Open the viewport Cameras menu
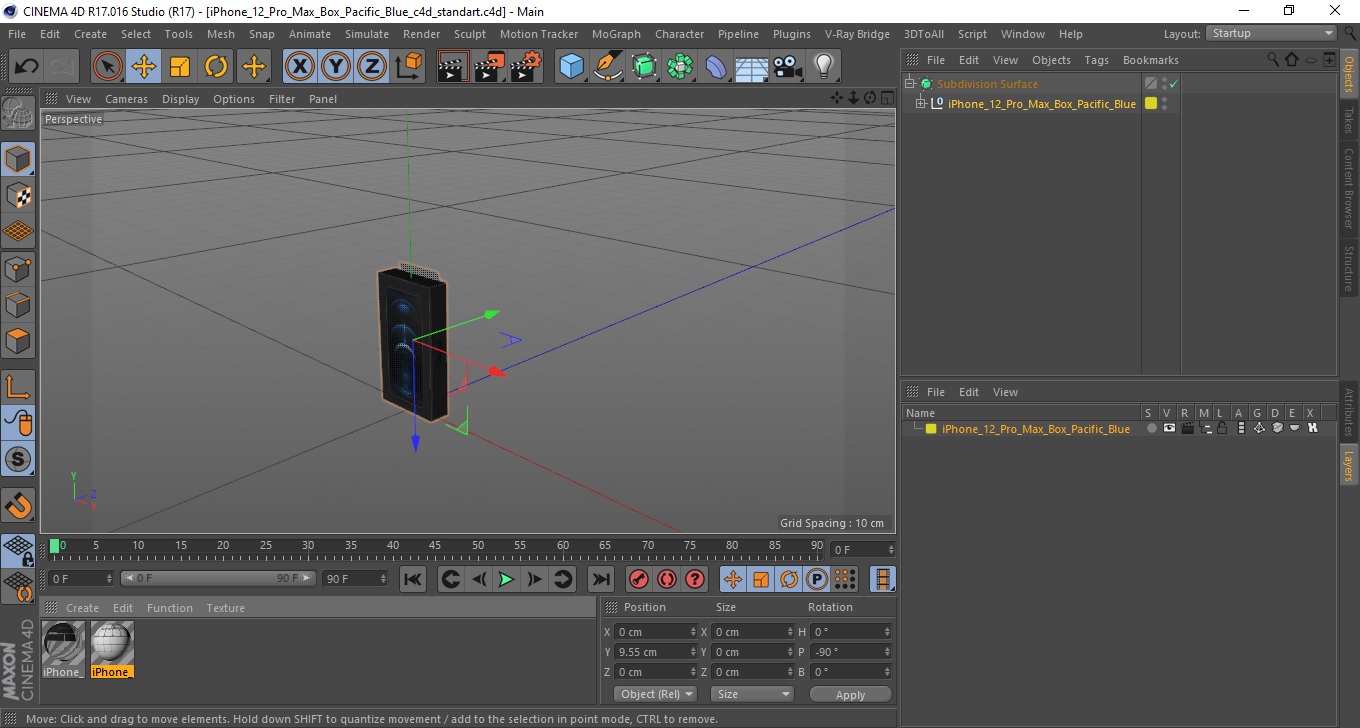The image size is (1360, 728). pyautogui.click(x=126, y=99)
